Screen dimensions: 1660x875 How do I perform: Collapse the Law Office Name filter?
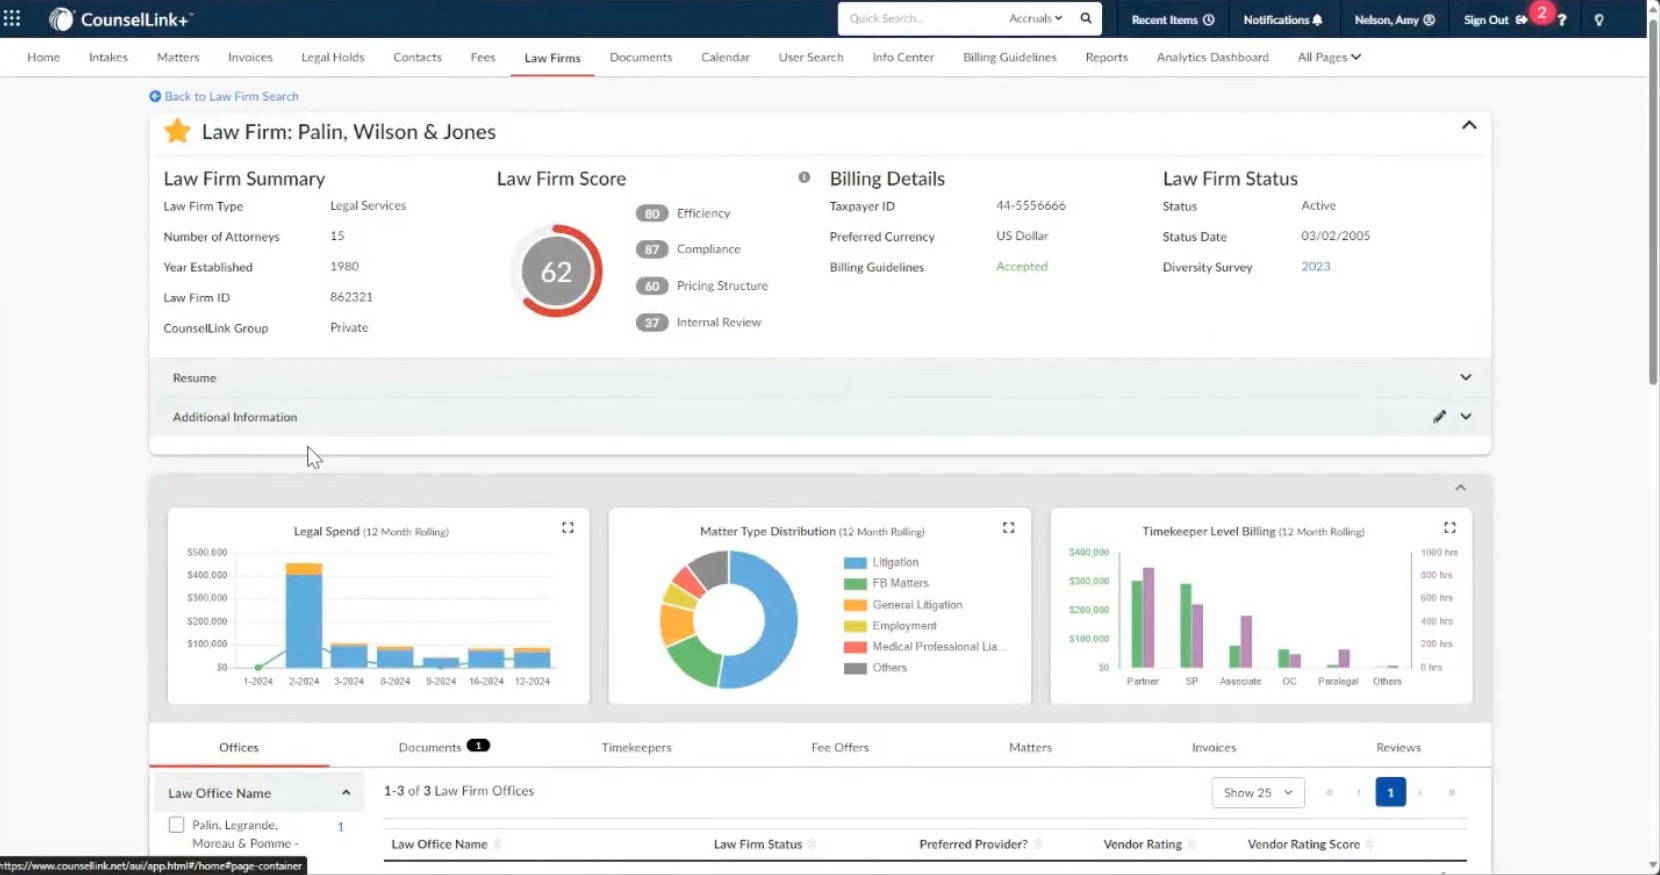(x=346, y=793)
